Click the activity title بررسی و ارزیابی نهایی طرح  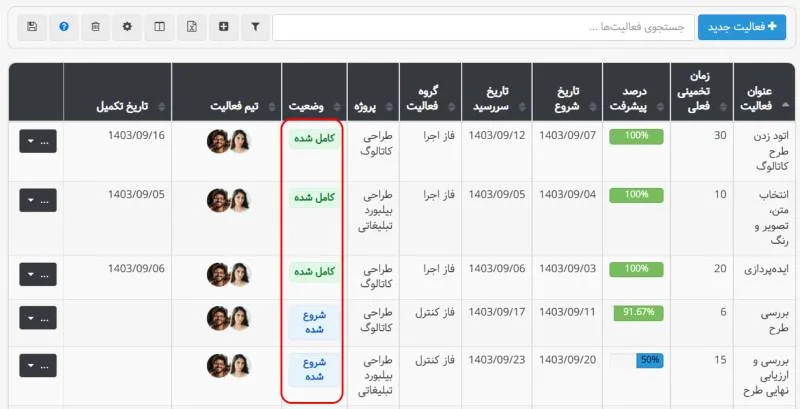pyautogui.click(x=766, y=376)
